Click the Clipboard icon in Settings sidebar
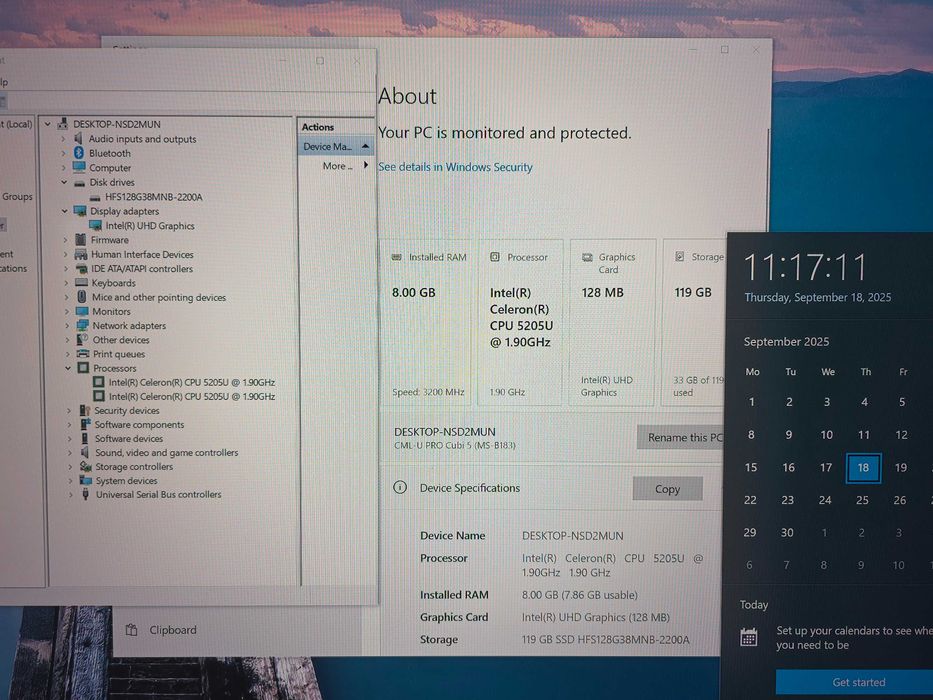This screenshot has height=700, width=933. [x=132, y=630]
